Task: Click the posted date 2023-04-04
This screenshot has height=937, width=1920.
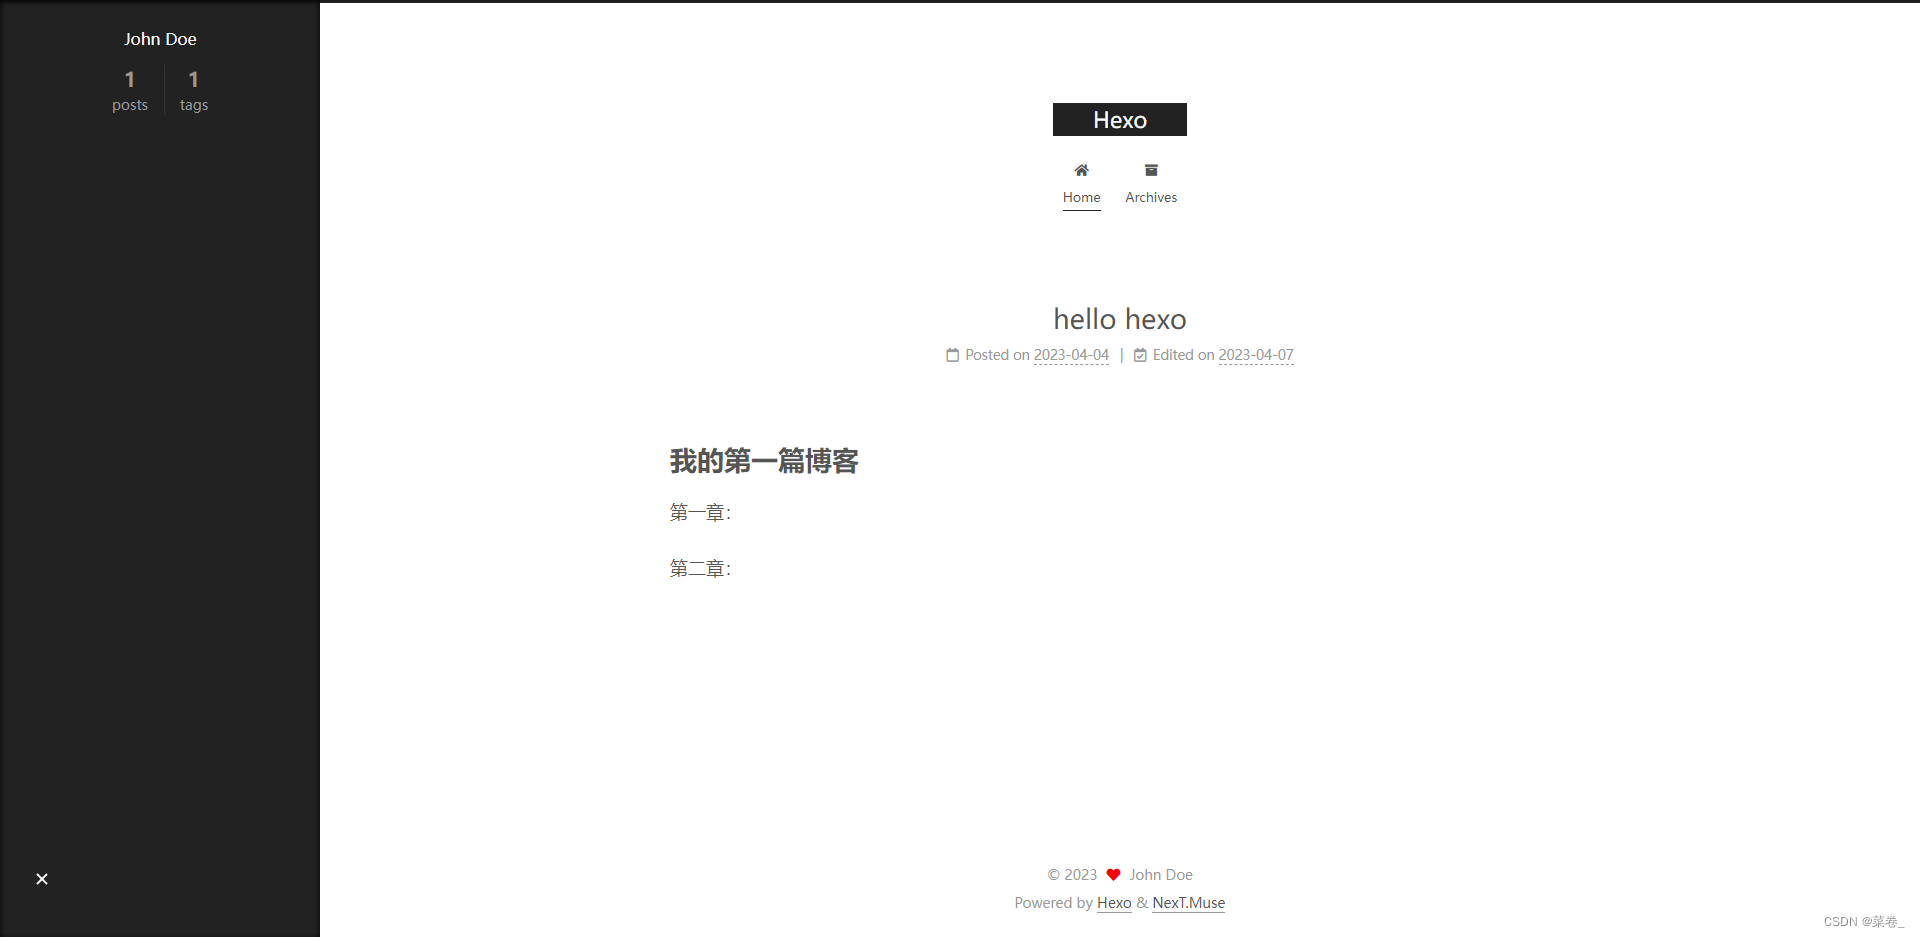Action: coord(1071,355)
